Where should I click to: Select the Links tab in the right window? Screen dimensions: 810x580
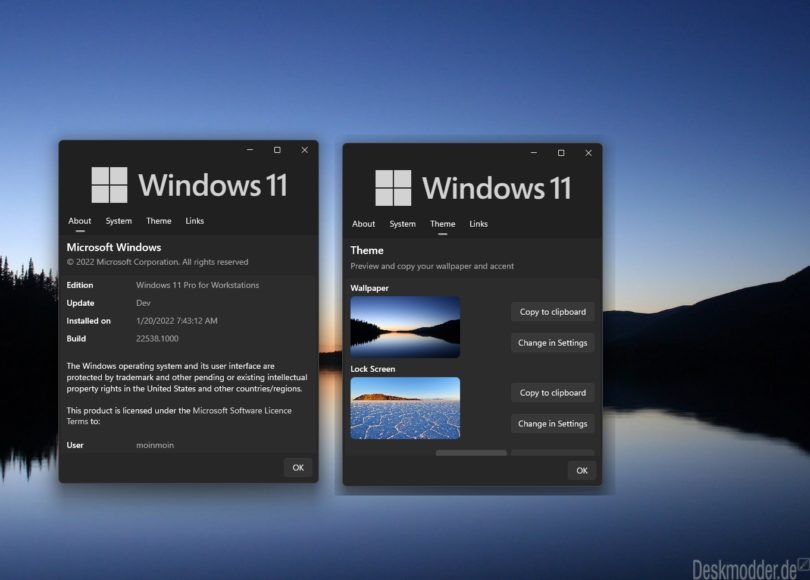pyautogui.click(x=478, y=224)
